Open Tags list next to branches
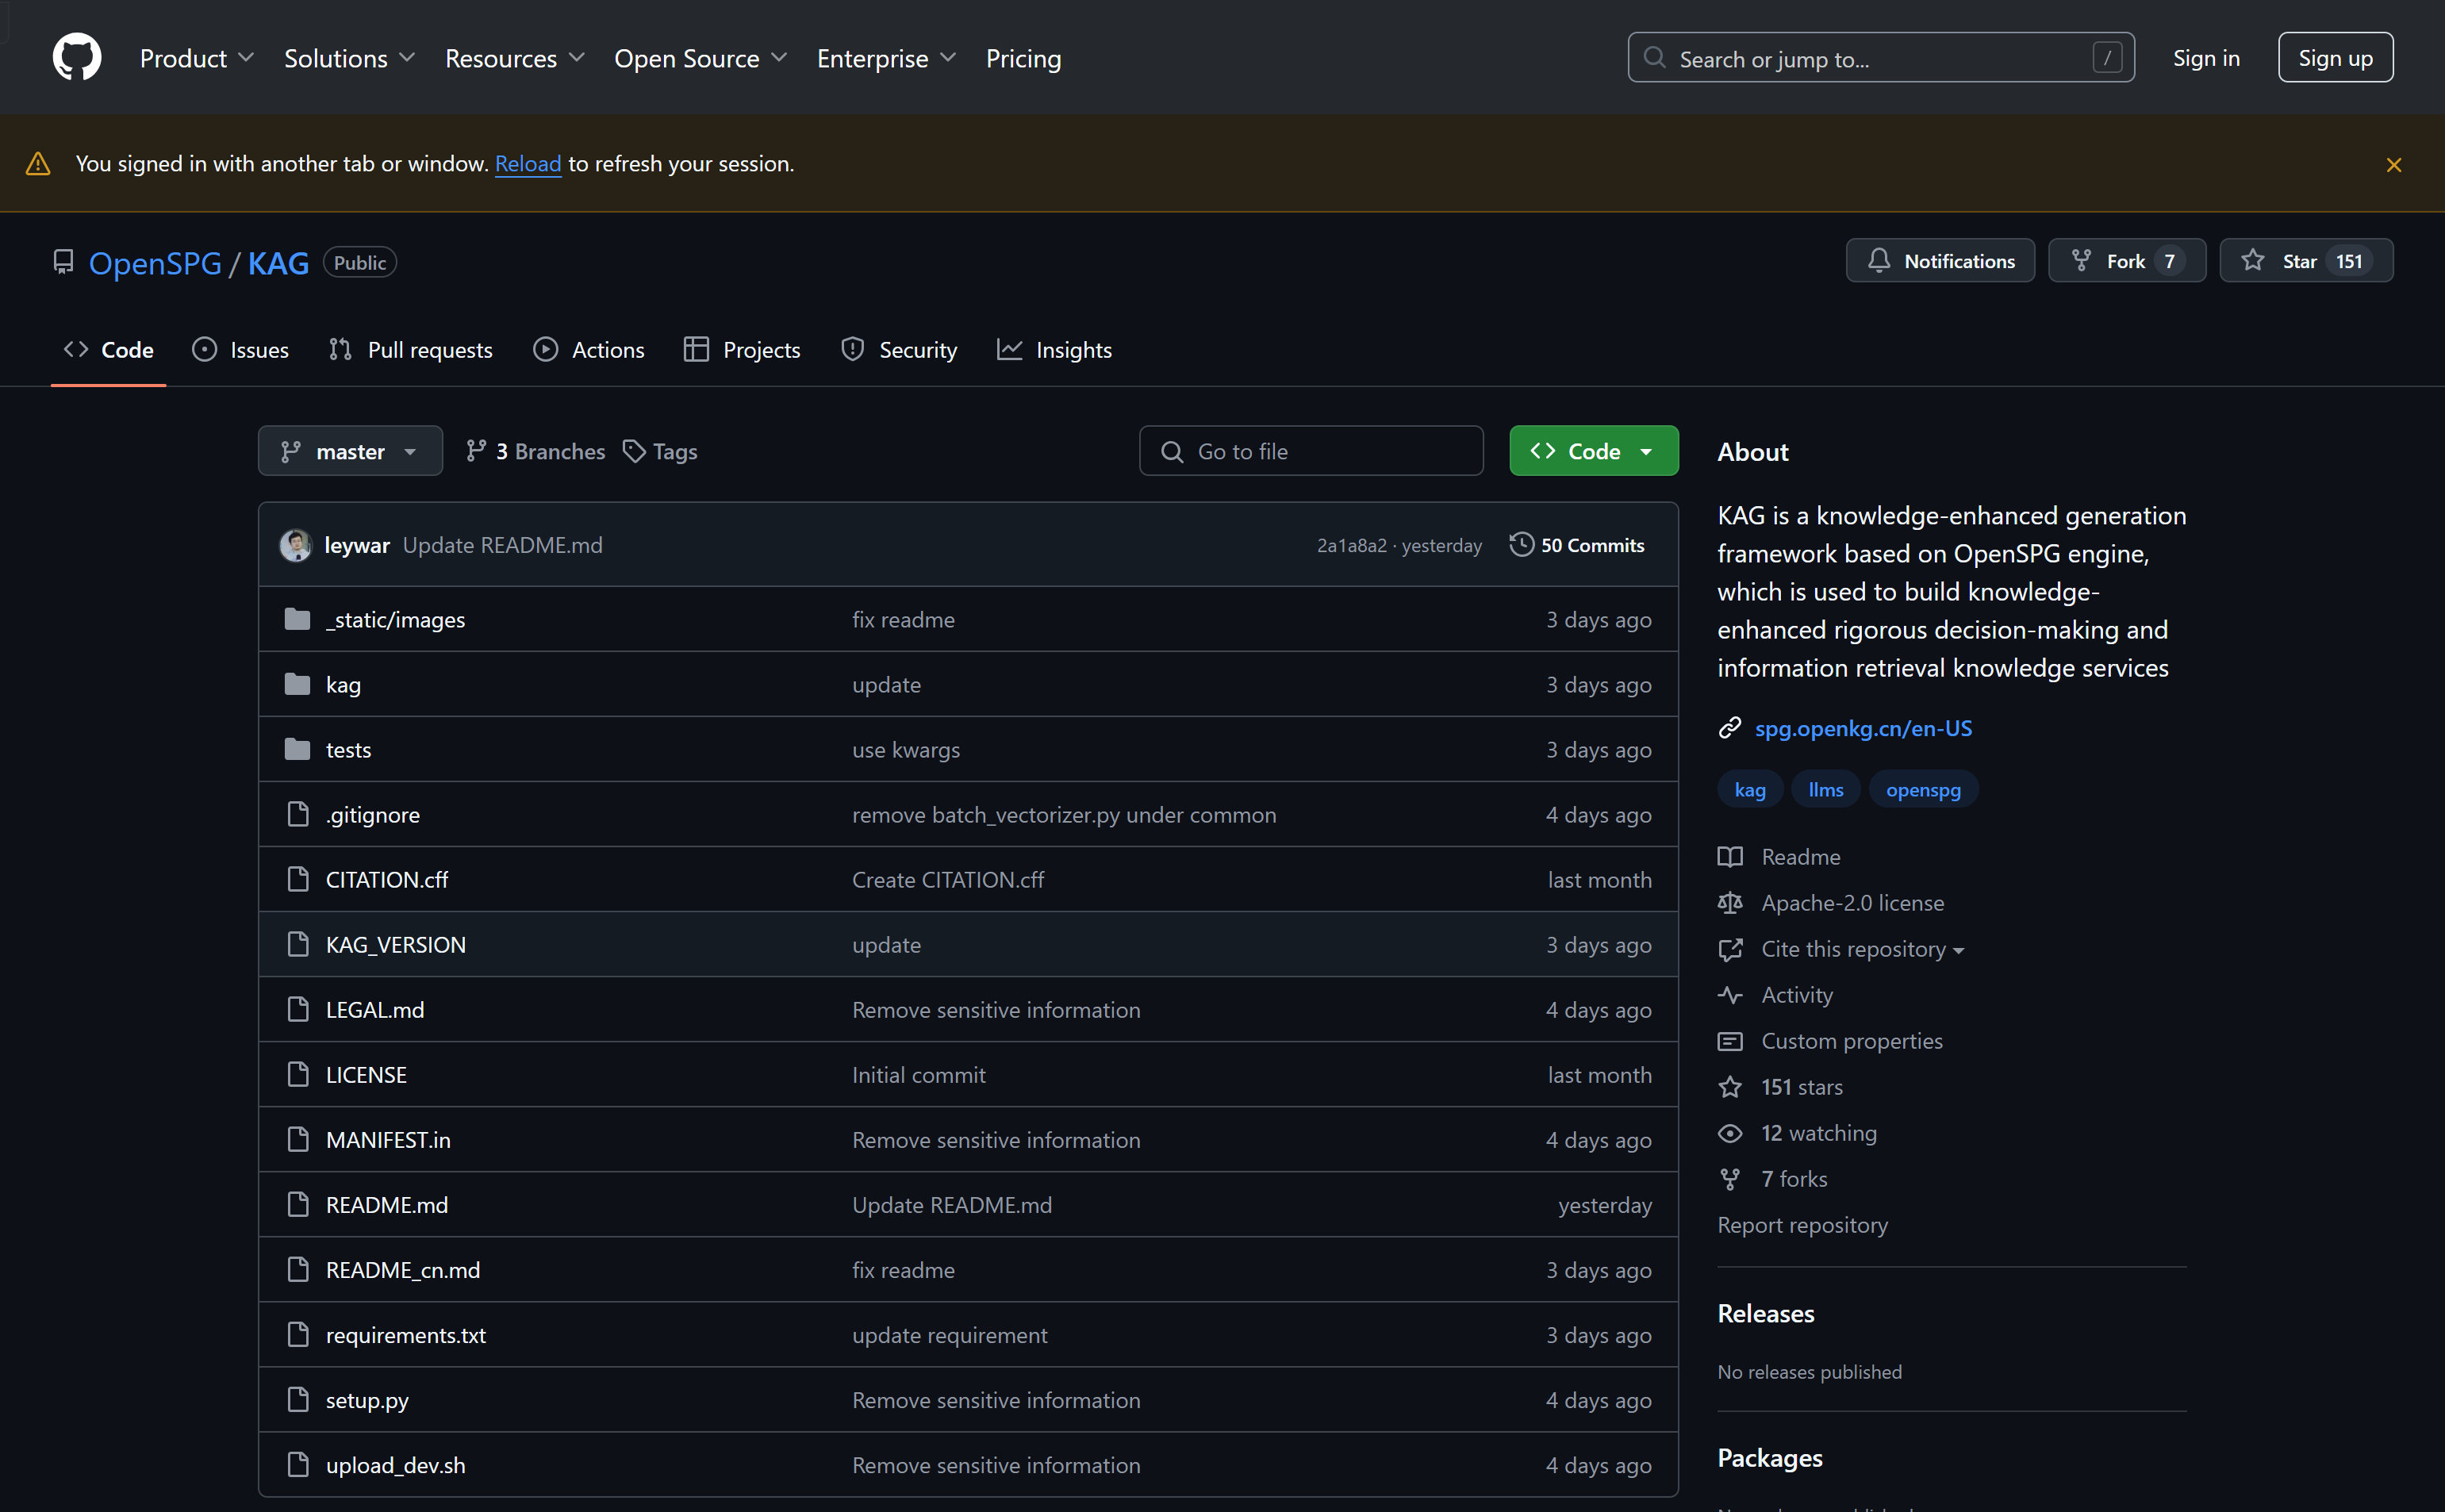Viewport: 2445px width, 1512px height. (x=660, y=452)
